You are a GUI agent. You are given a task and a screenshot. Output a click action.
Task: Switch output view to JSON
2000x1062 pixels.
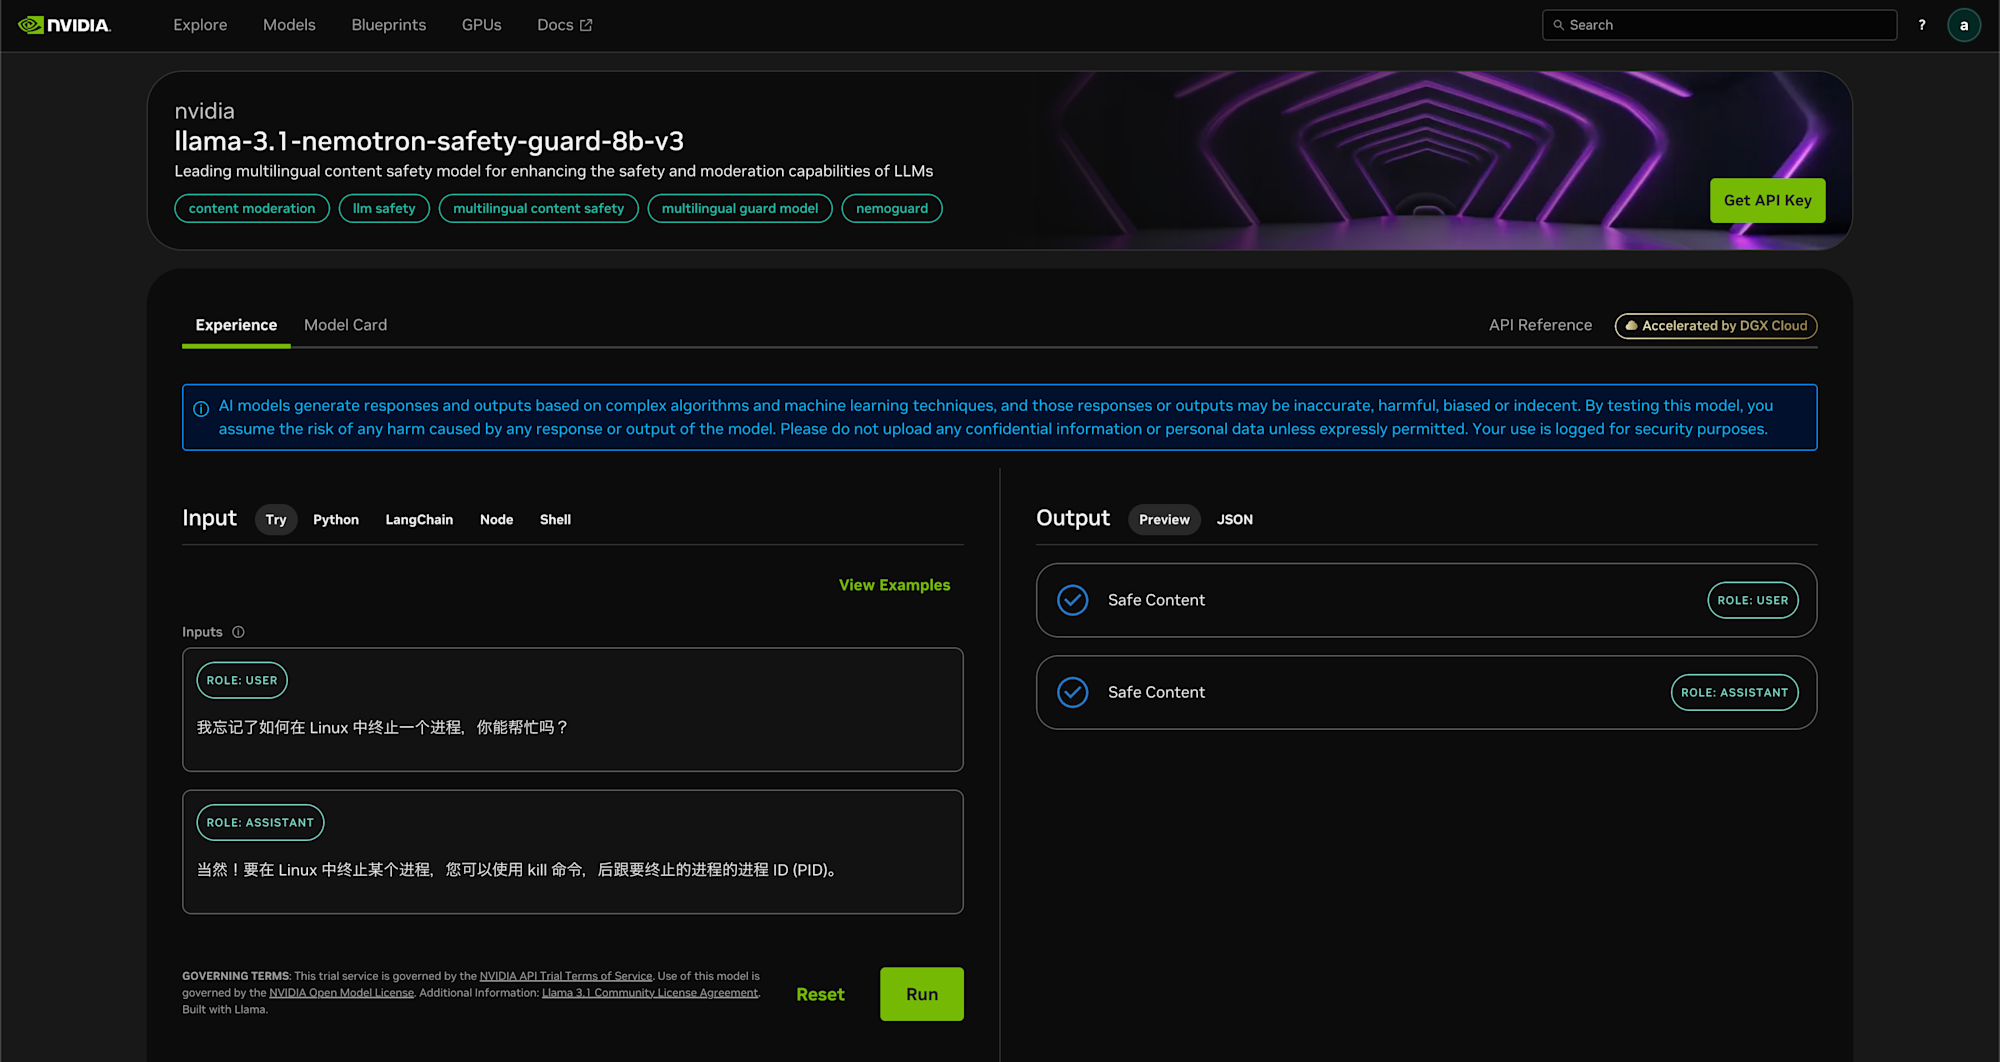coord(1234,519)
